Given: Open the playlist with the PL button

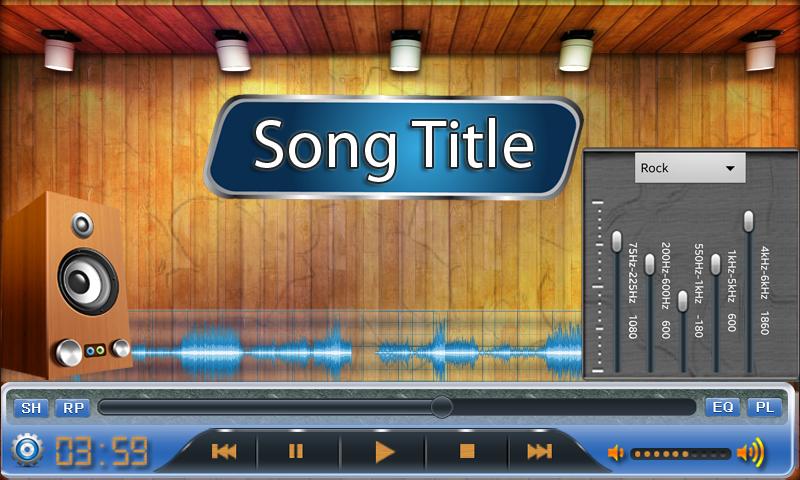Looking at the screenshot, I should 765,408.
